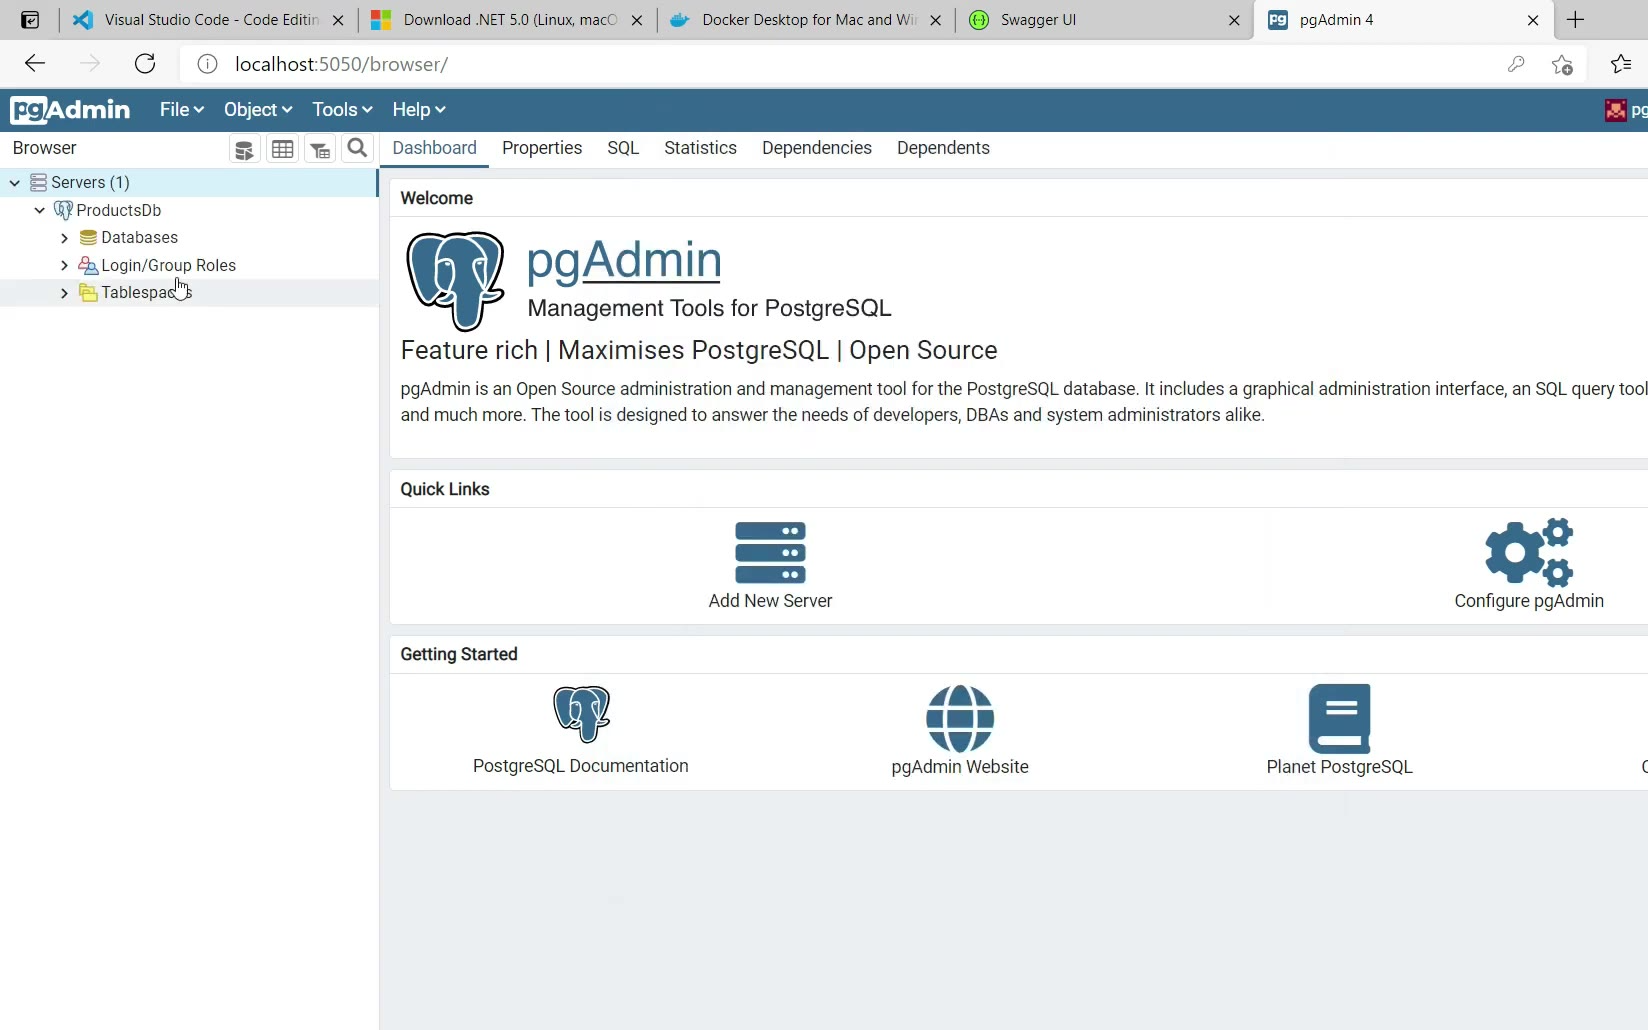Open the Search Objects magnifier icon
Image resolution: width=1648 pixels, height=1030 pixels.
[x=357, y=149]
